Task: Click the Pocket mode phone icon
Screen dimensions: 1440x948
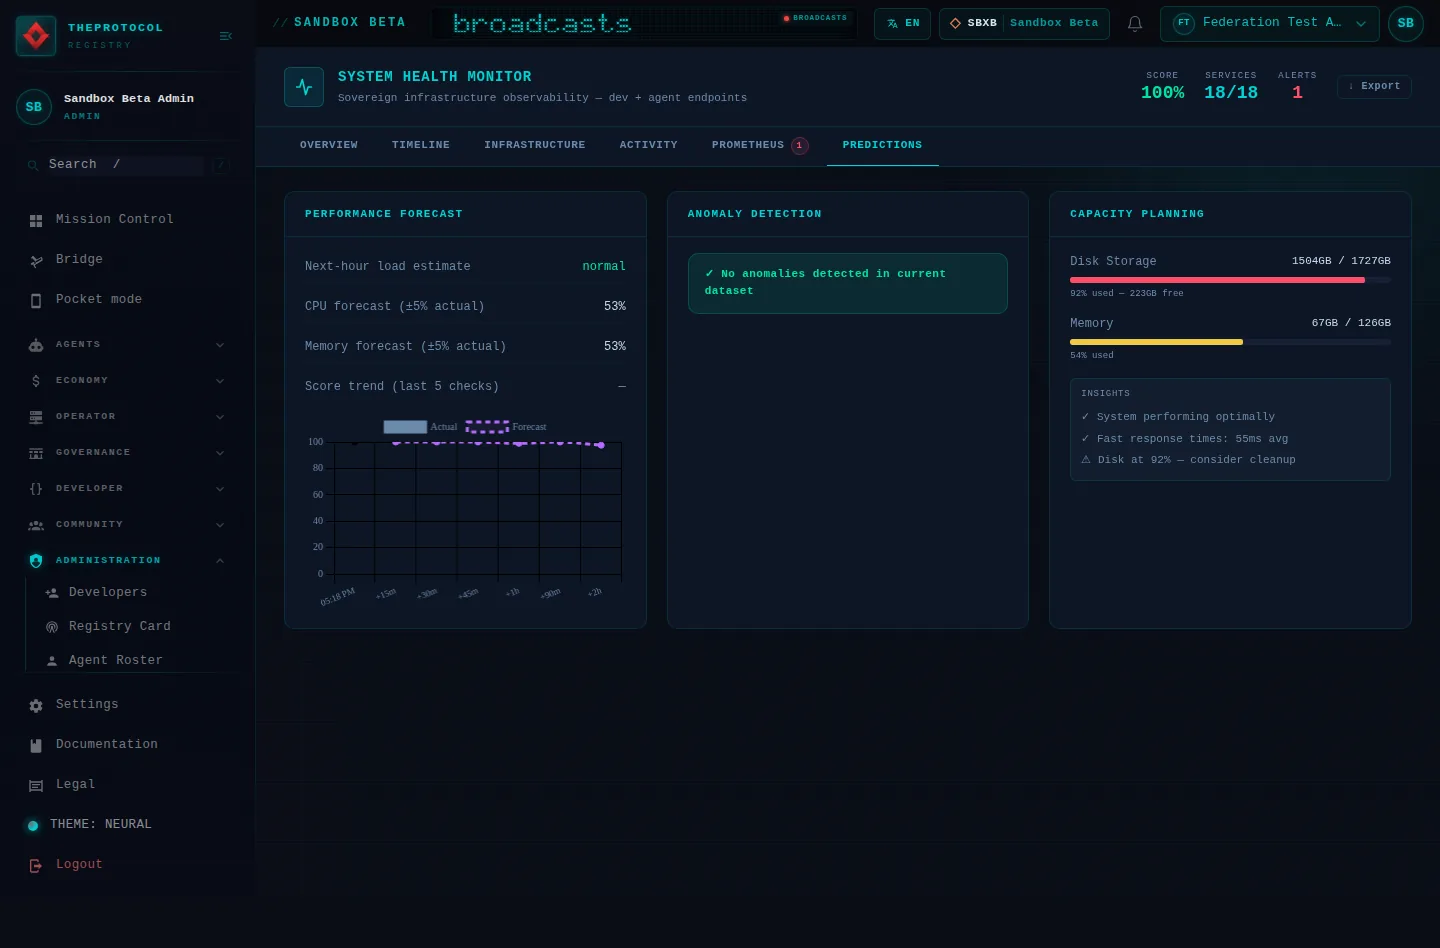Action: click(36, 300)
